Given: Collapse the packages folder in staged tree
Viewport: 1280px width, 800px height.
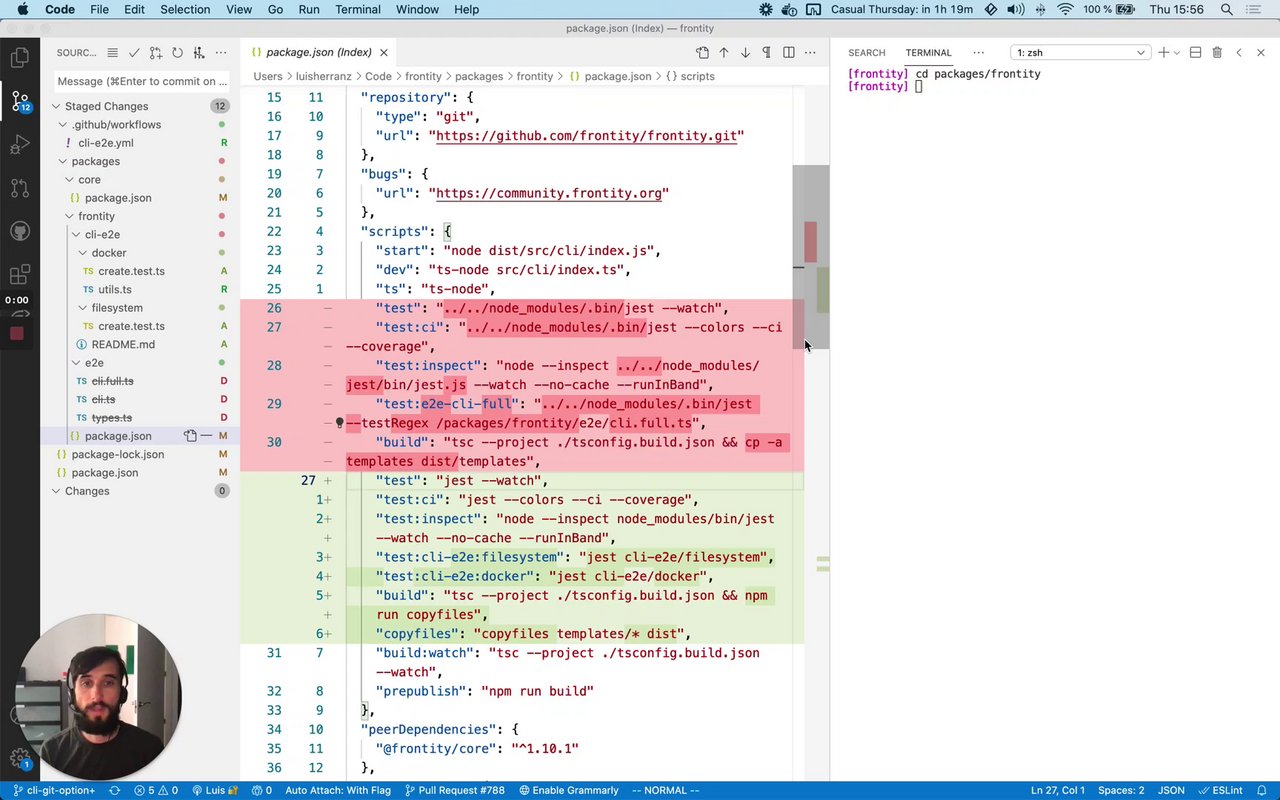Looking at the screenshot, I should click(95, 161).
